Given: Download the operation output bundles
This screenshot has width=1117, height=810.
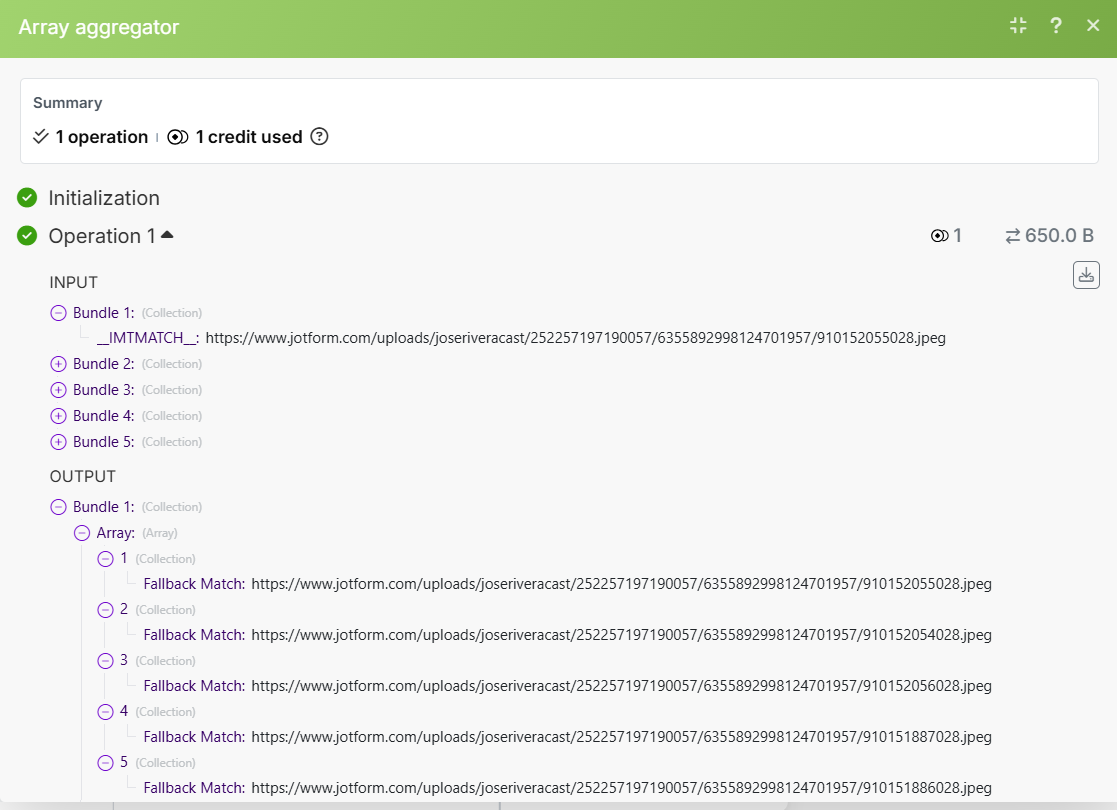Looking at the screenshot, I should click(x=1086, y=275).
